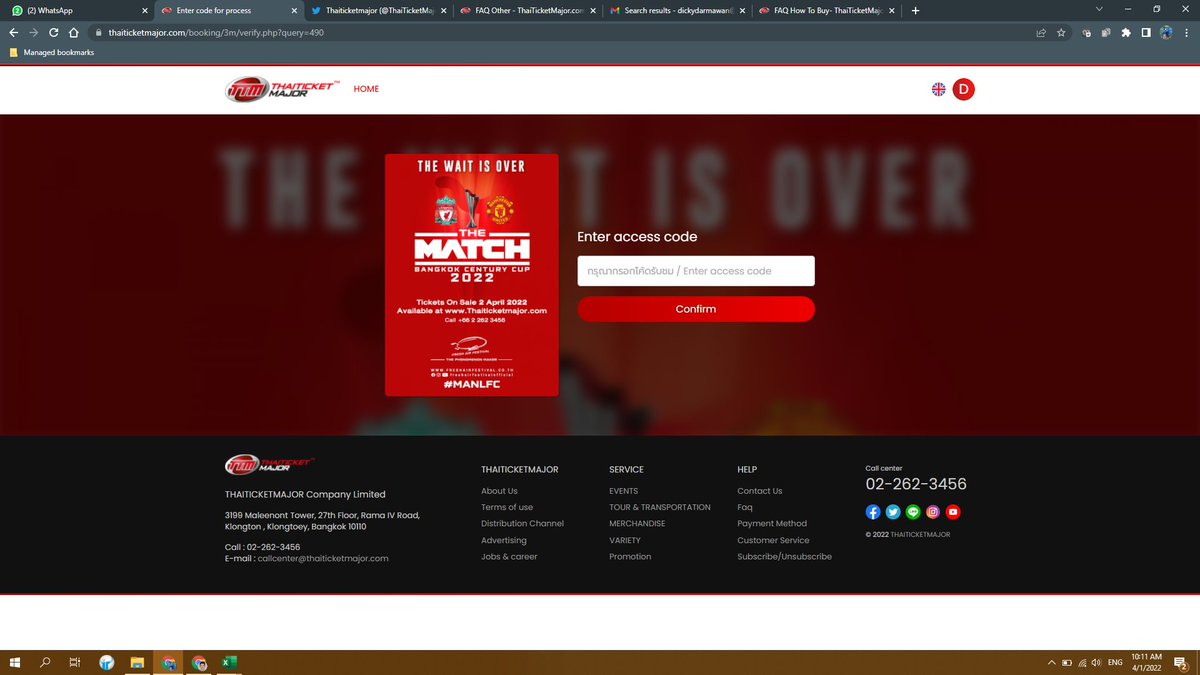Switch to Gmail Search results tab
1200x675 pixels.
[676, 10]
